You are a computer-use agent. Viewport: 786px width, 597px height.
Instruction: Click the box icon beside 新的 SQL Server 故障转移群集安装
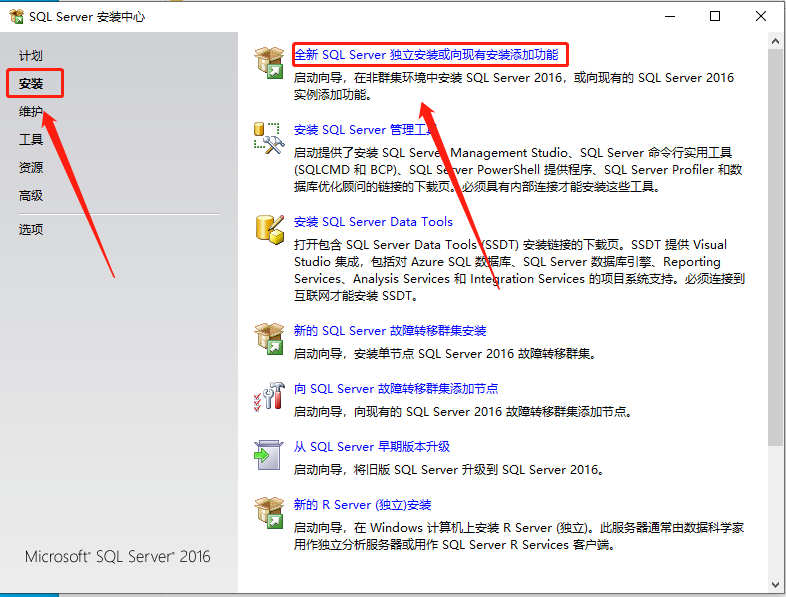269,339
